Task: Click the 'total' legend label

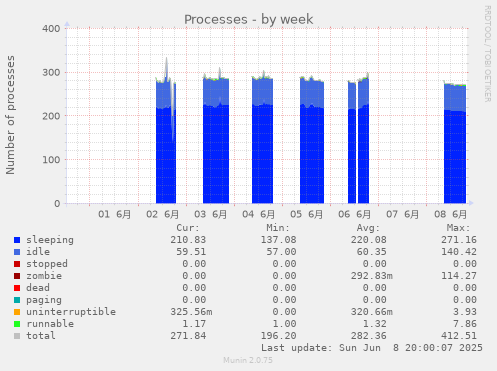Action: coord(41,336)
